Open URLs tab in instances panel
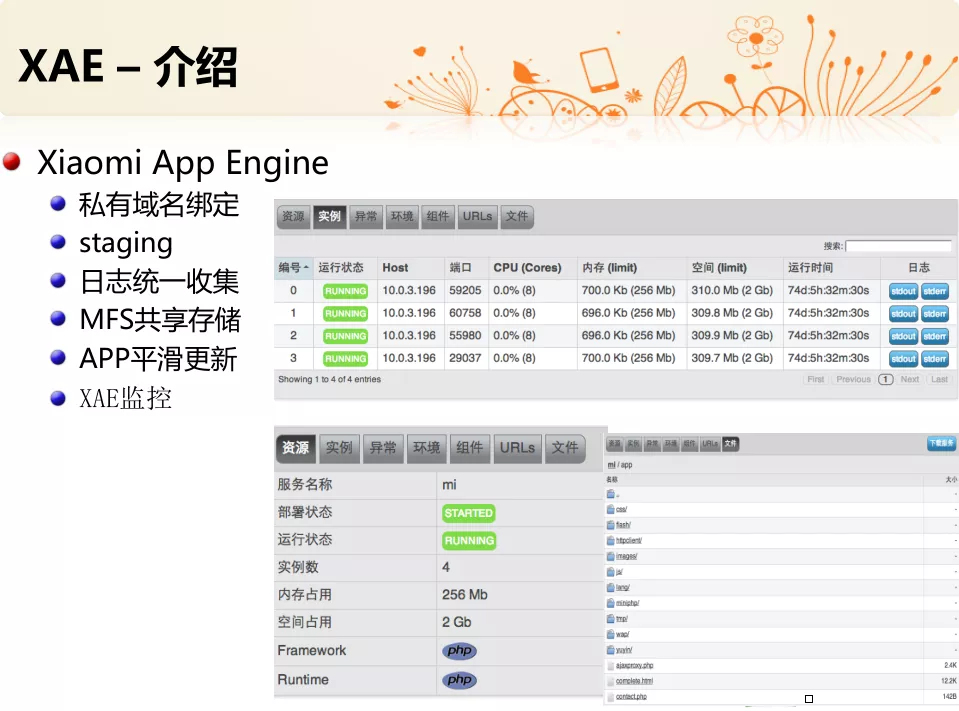Viewport: 959px width, 711px height. pos(478,216)
